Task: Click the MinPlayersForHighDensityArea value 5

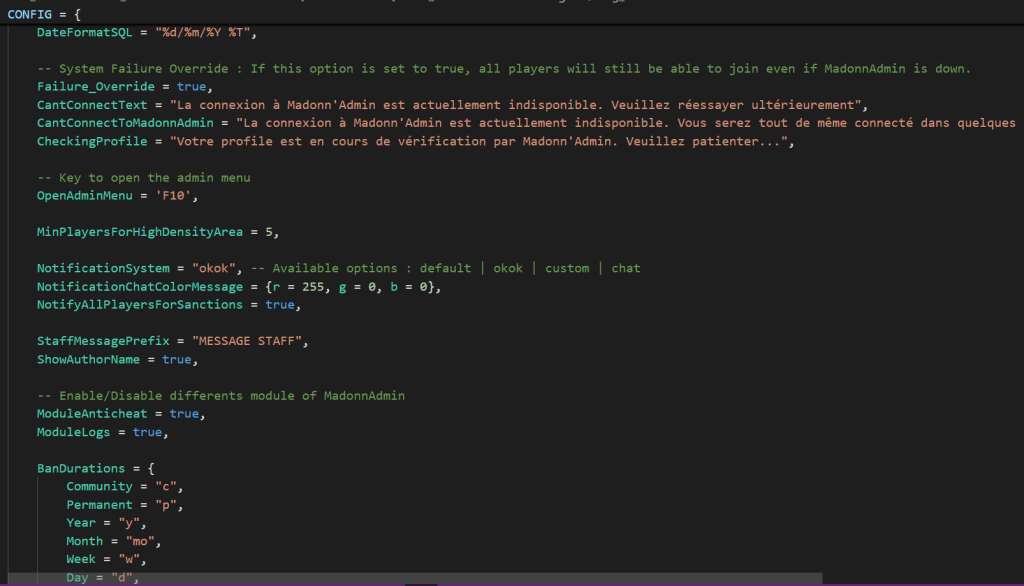Action: click(268, 232)
